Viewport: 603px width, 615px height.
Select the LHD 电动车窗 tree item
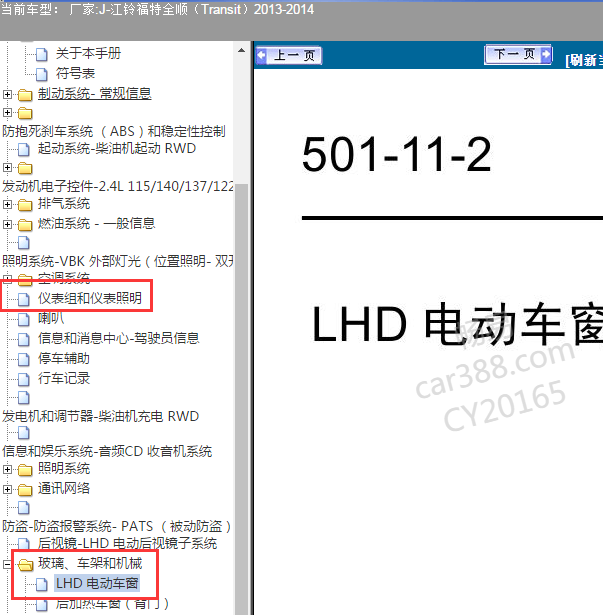pyautogui.click(x=97, y=583)
